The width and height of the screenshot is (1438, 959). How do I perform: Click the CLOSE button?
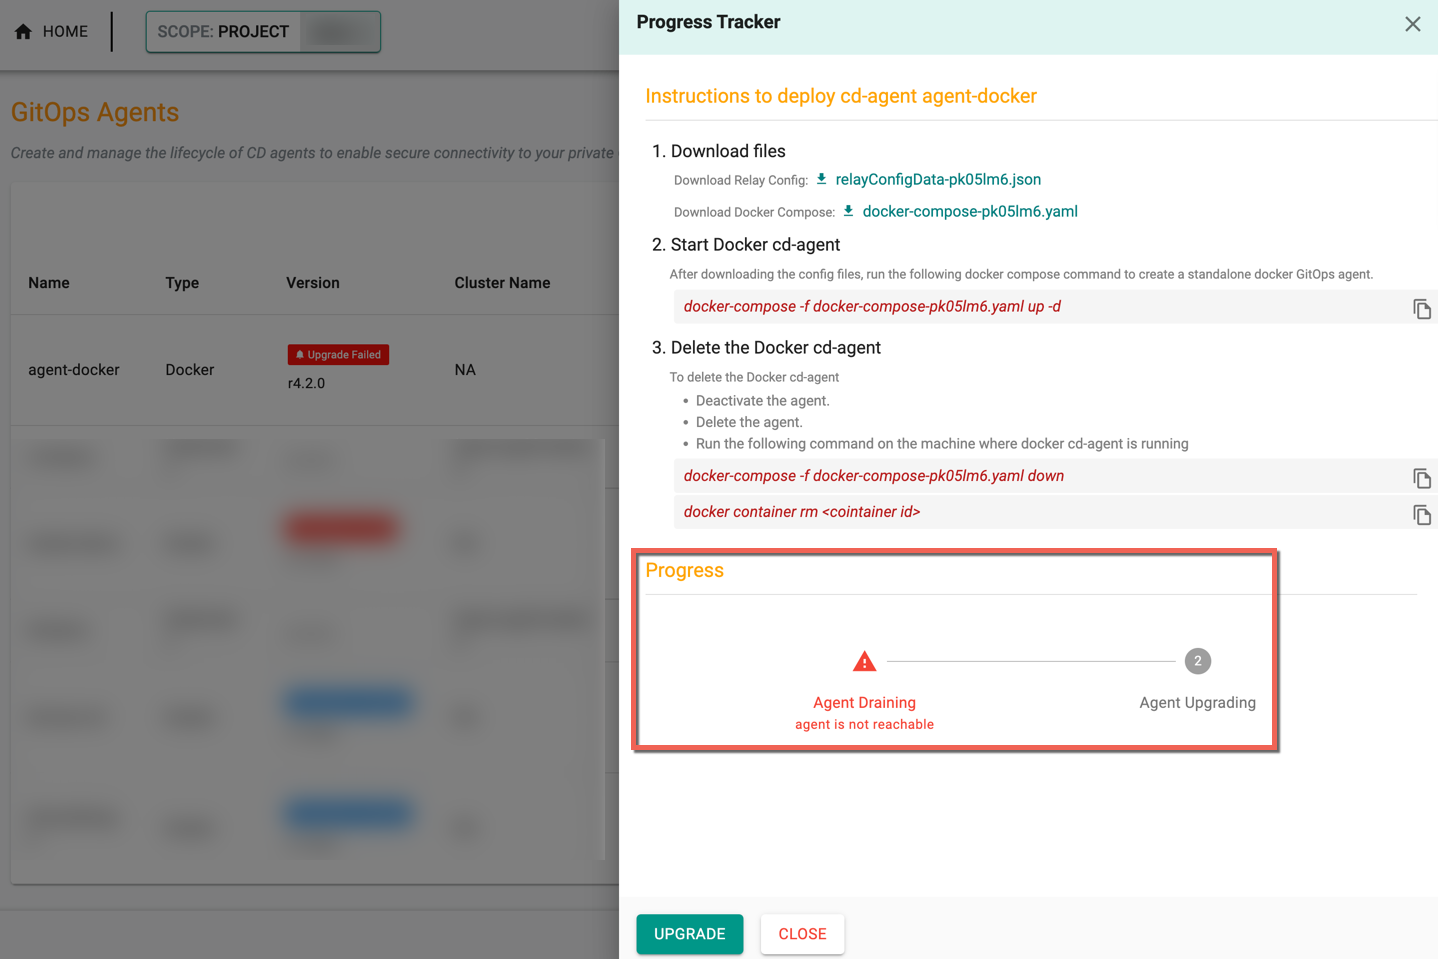pos(802,934)
